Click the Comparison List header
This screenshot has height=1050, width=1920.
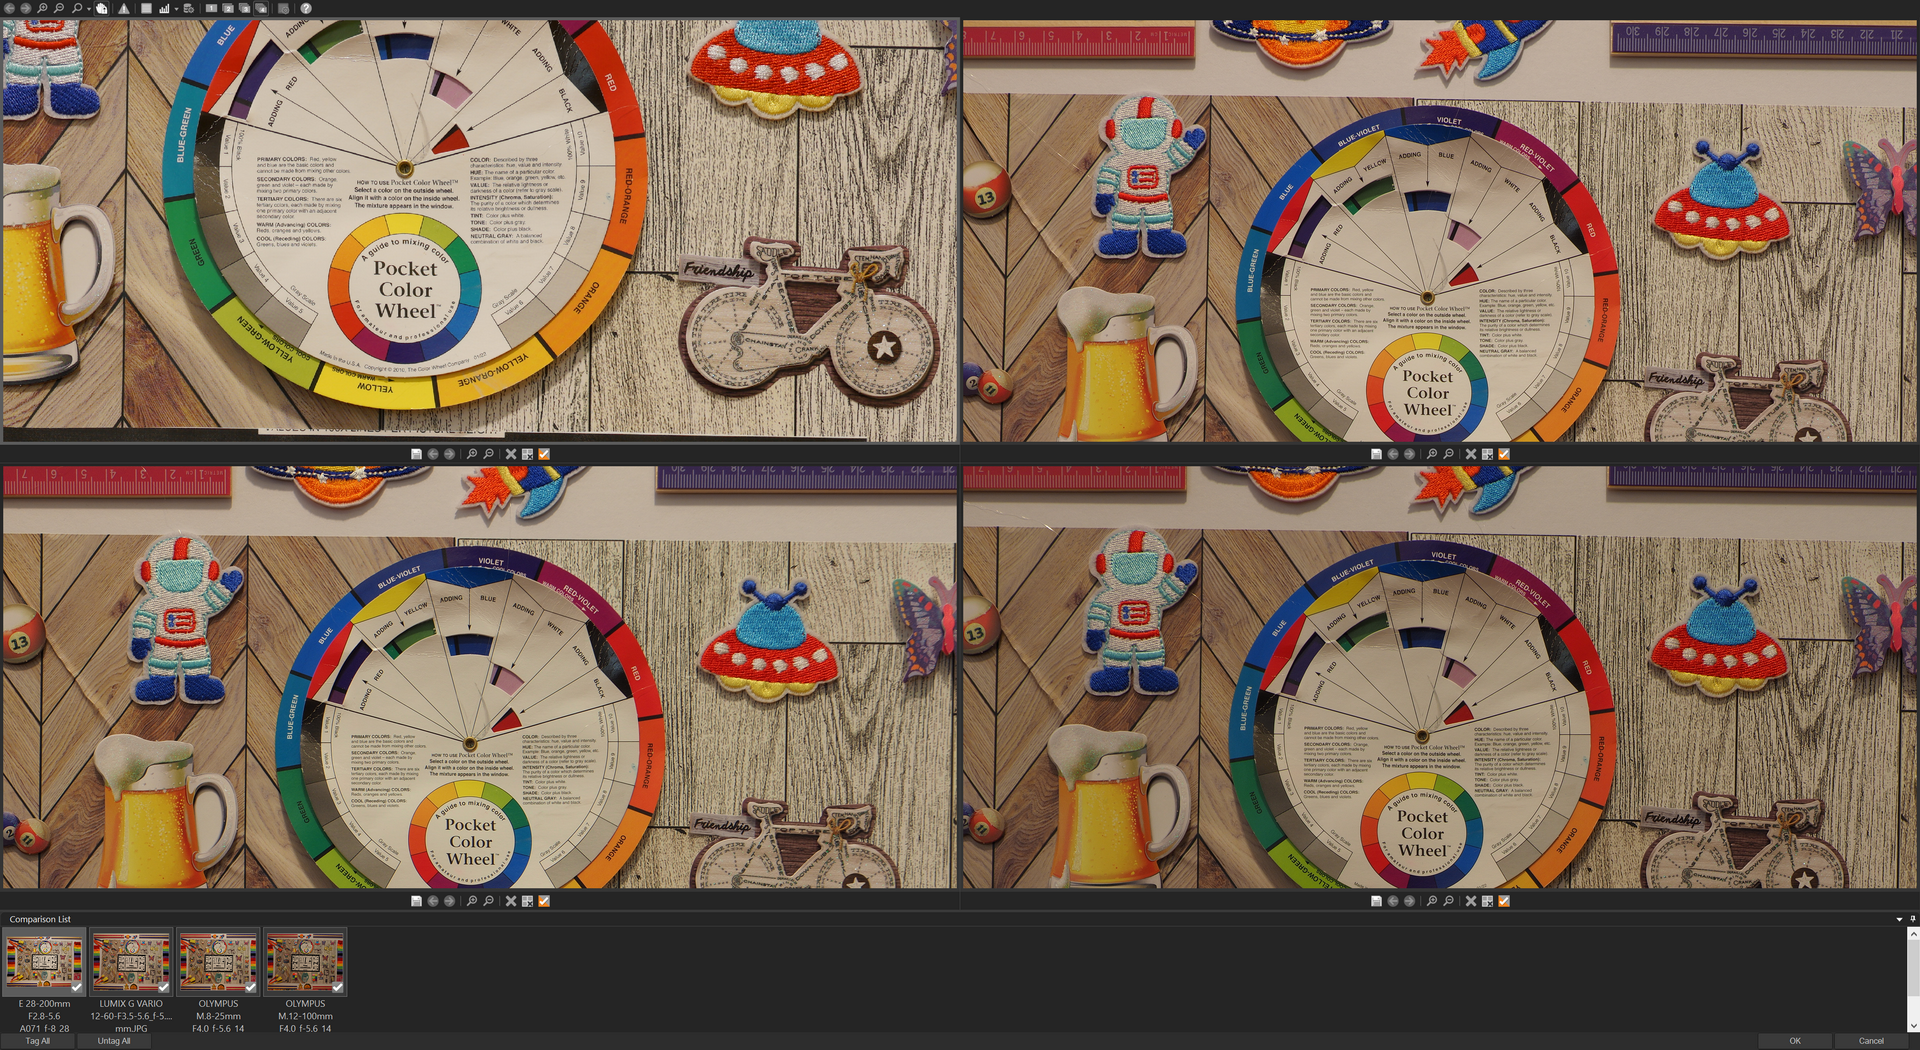coord(42,919)
